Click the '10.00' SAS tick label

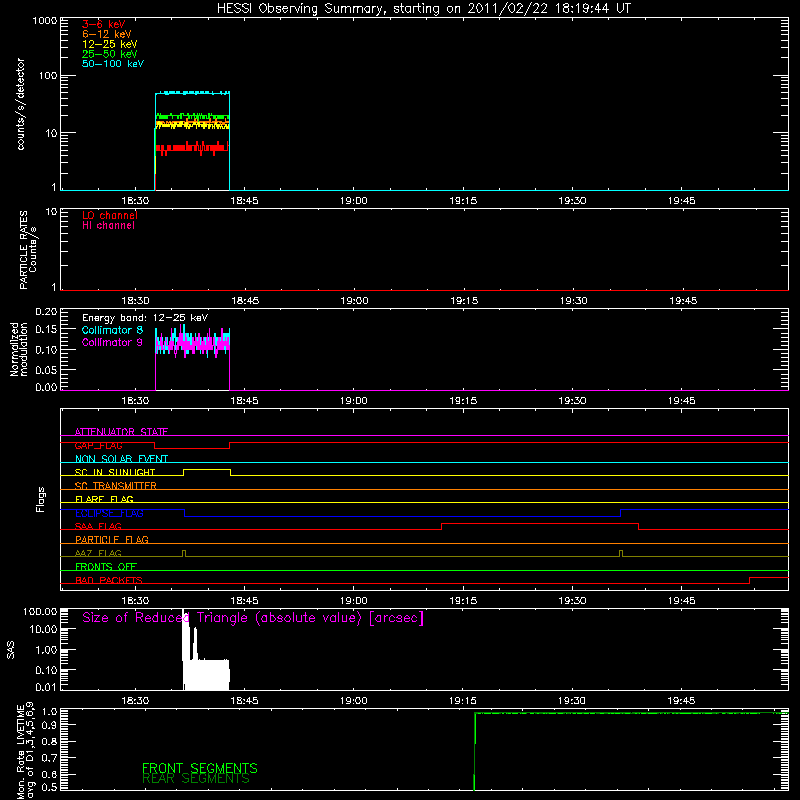pyautogui.click(x=43, y=629)
